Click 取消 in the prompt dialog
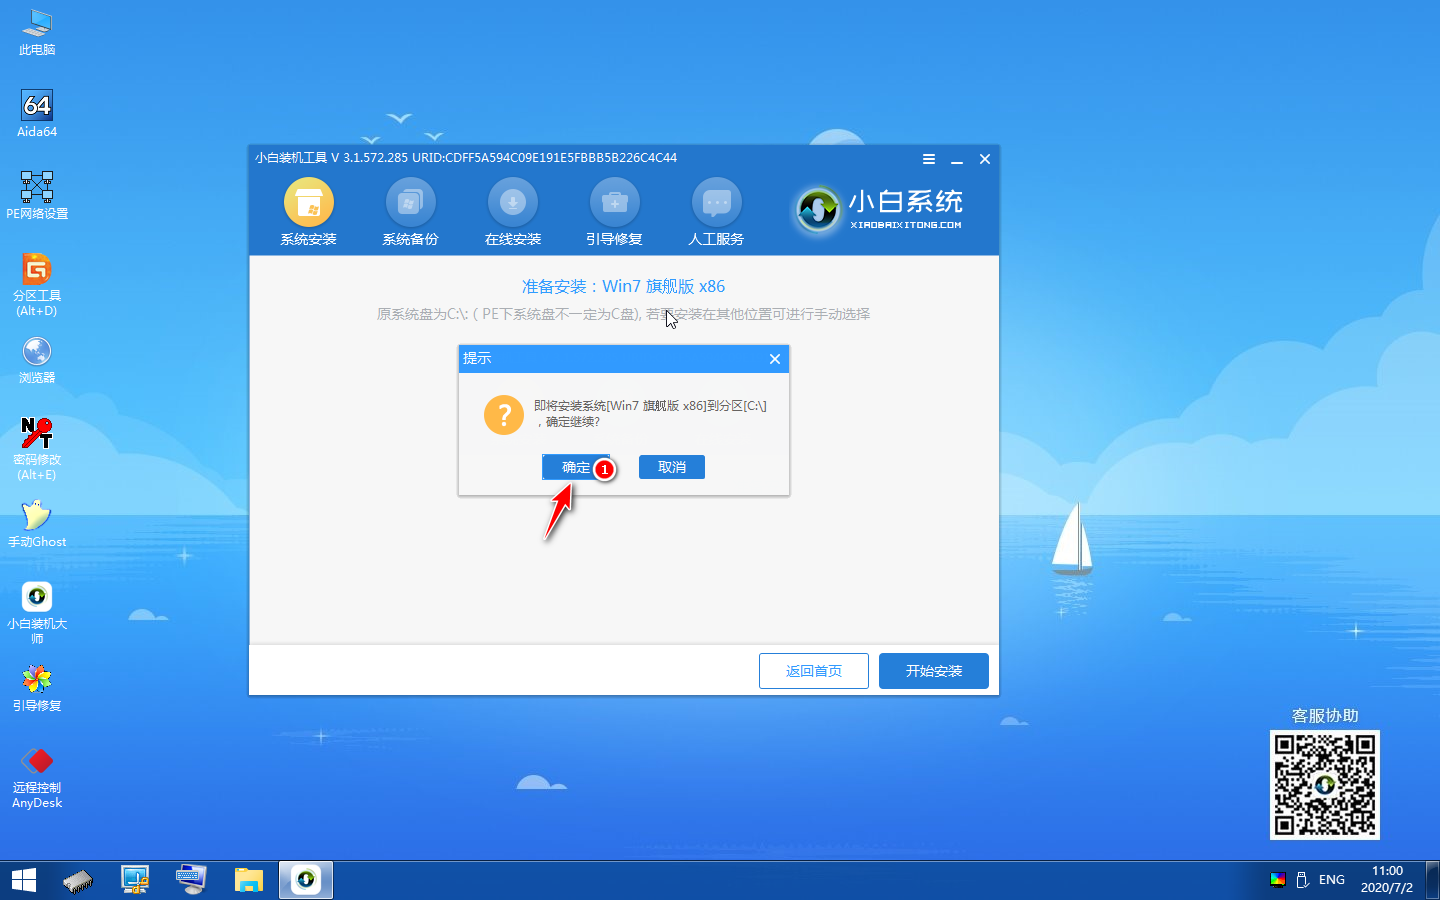Screen dimensions: 1440x900 tap(672, 467)
